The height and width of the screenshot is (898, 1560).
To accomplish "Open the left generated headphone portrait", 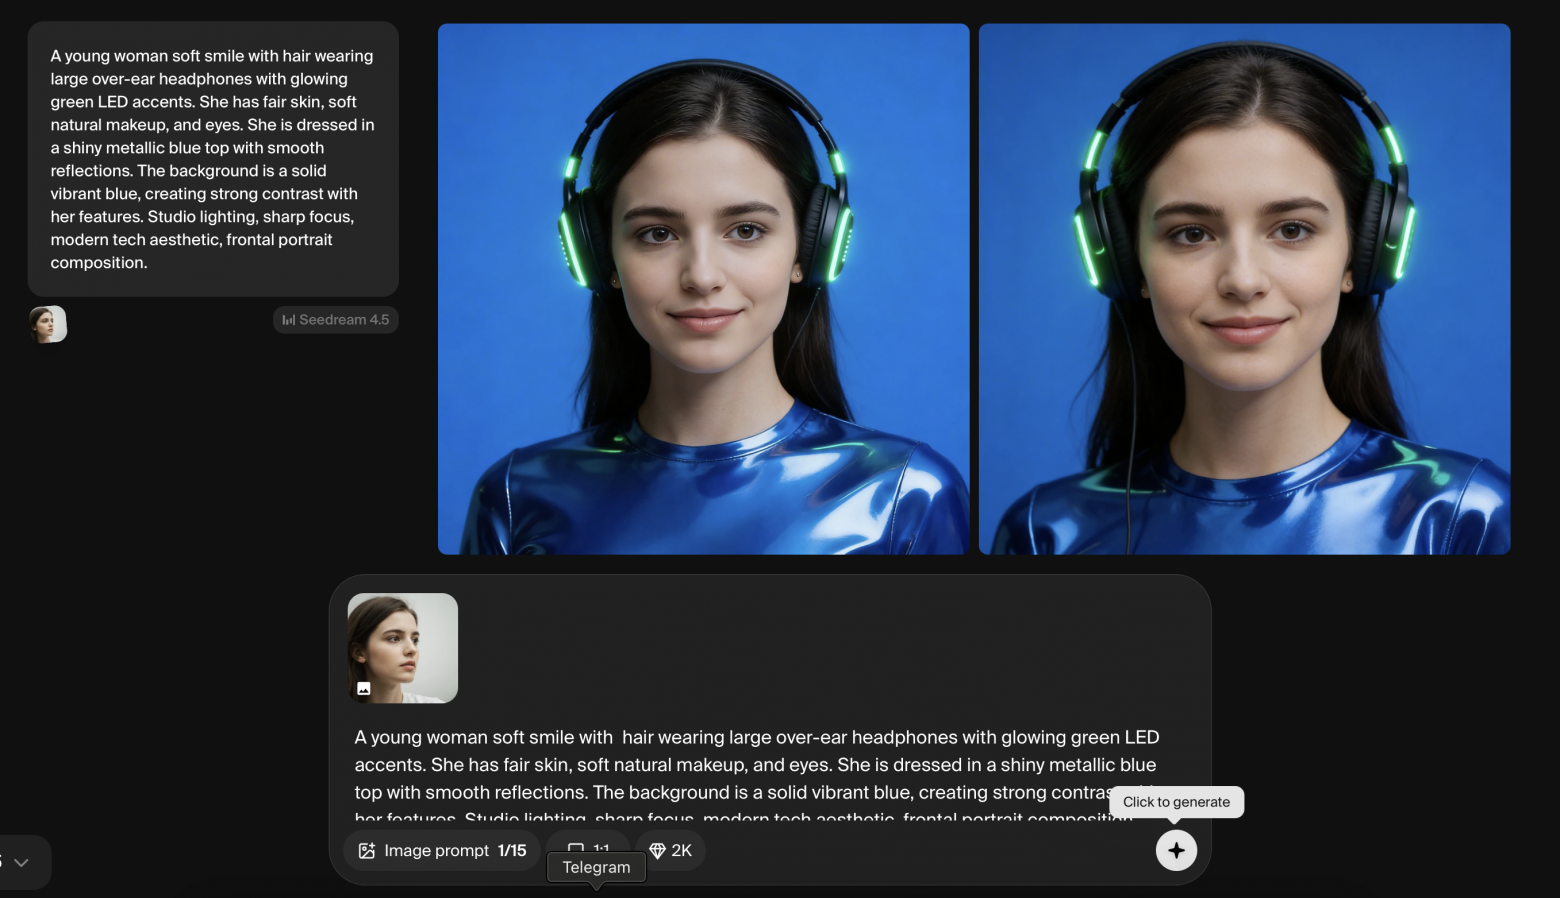I will tap(703, 289).
